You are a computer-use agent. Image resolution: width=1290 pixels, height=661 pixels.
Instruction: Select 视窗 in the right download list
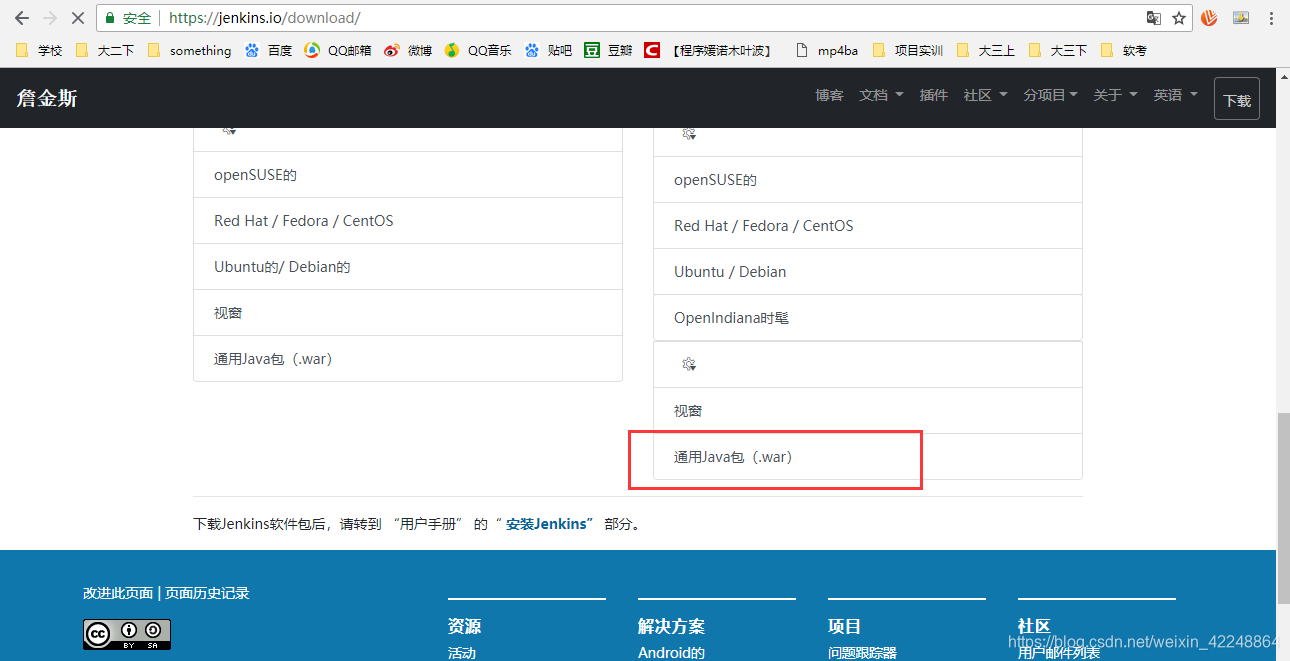(868, 411)
